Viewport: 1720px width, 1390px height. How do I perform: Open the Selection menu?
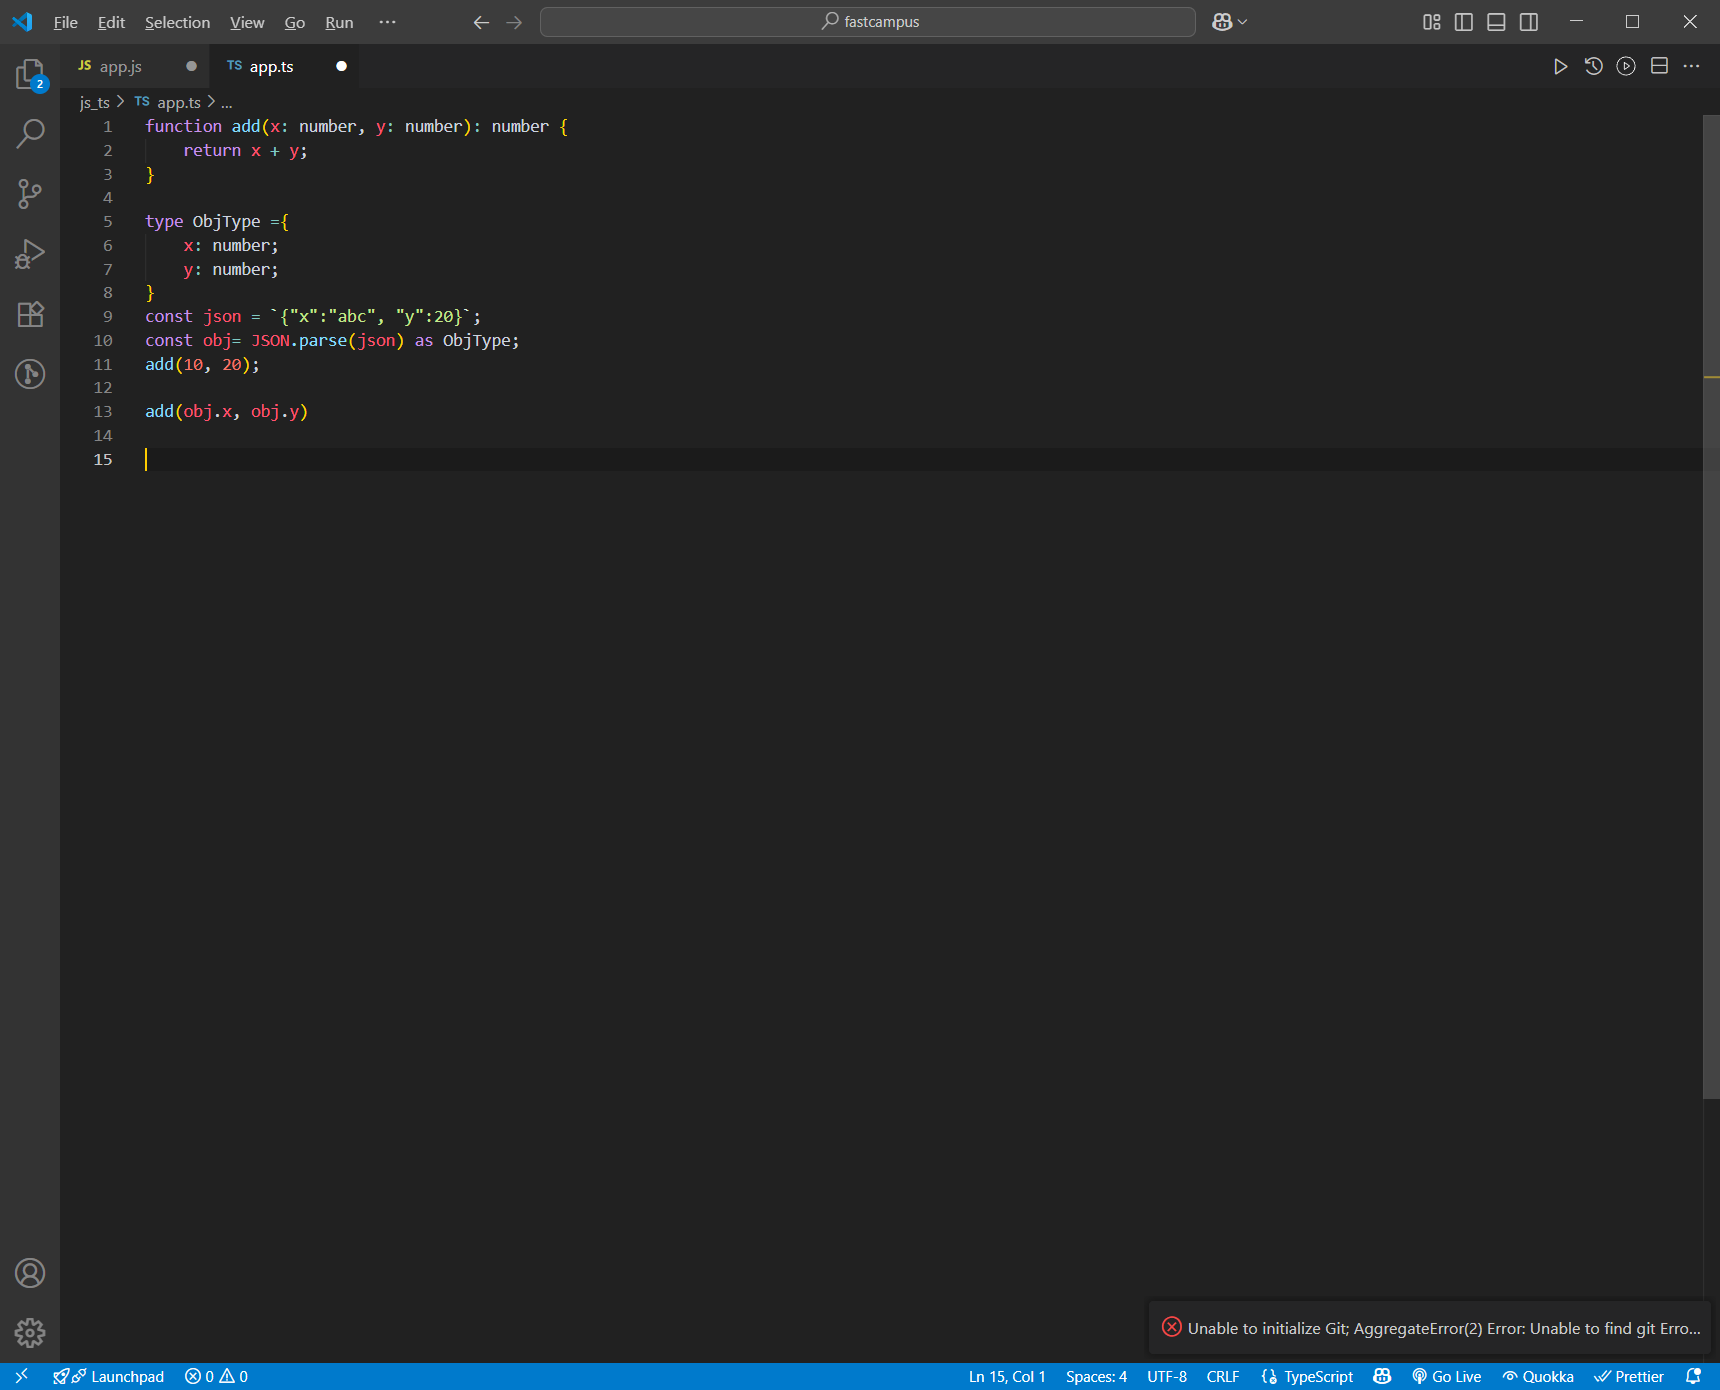[x=177, y=22]
